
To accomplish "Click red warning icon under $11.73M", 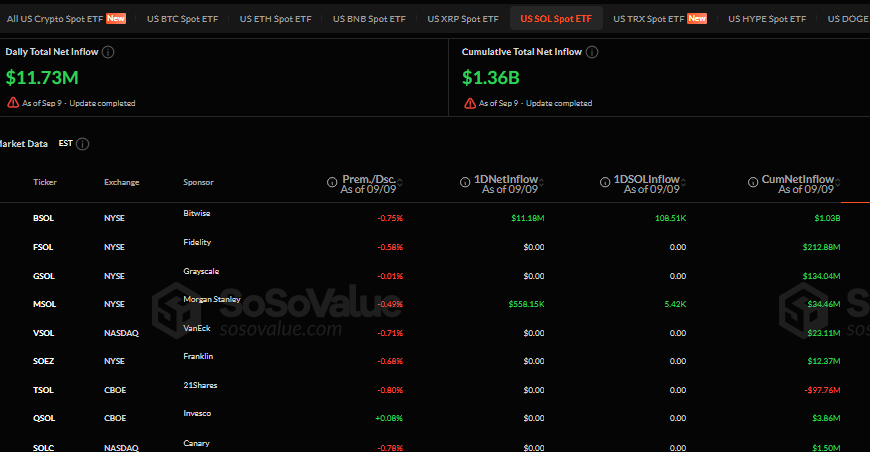I will (x=13, y=103).
